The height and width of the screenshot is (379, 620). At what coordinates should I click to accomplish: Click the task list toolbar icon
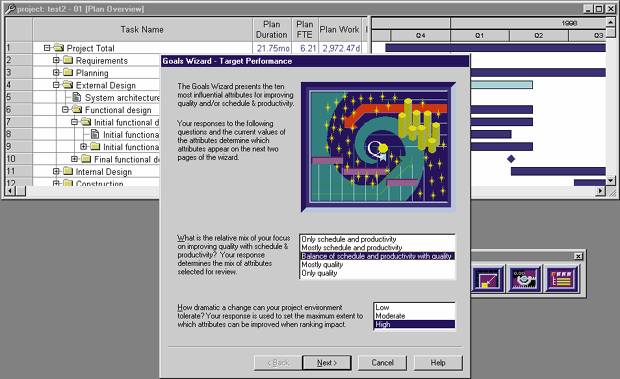click(562, 279)
